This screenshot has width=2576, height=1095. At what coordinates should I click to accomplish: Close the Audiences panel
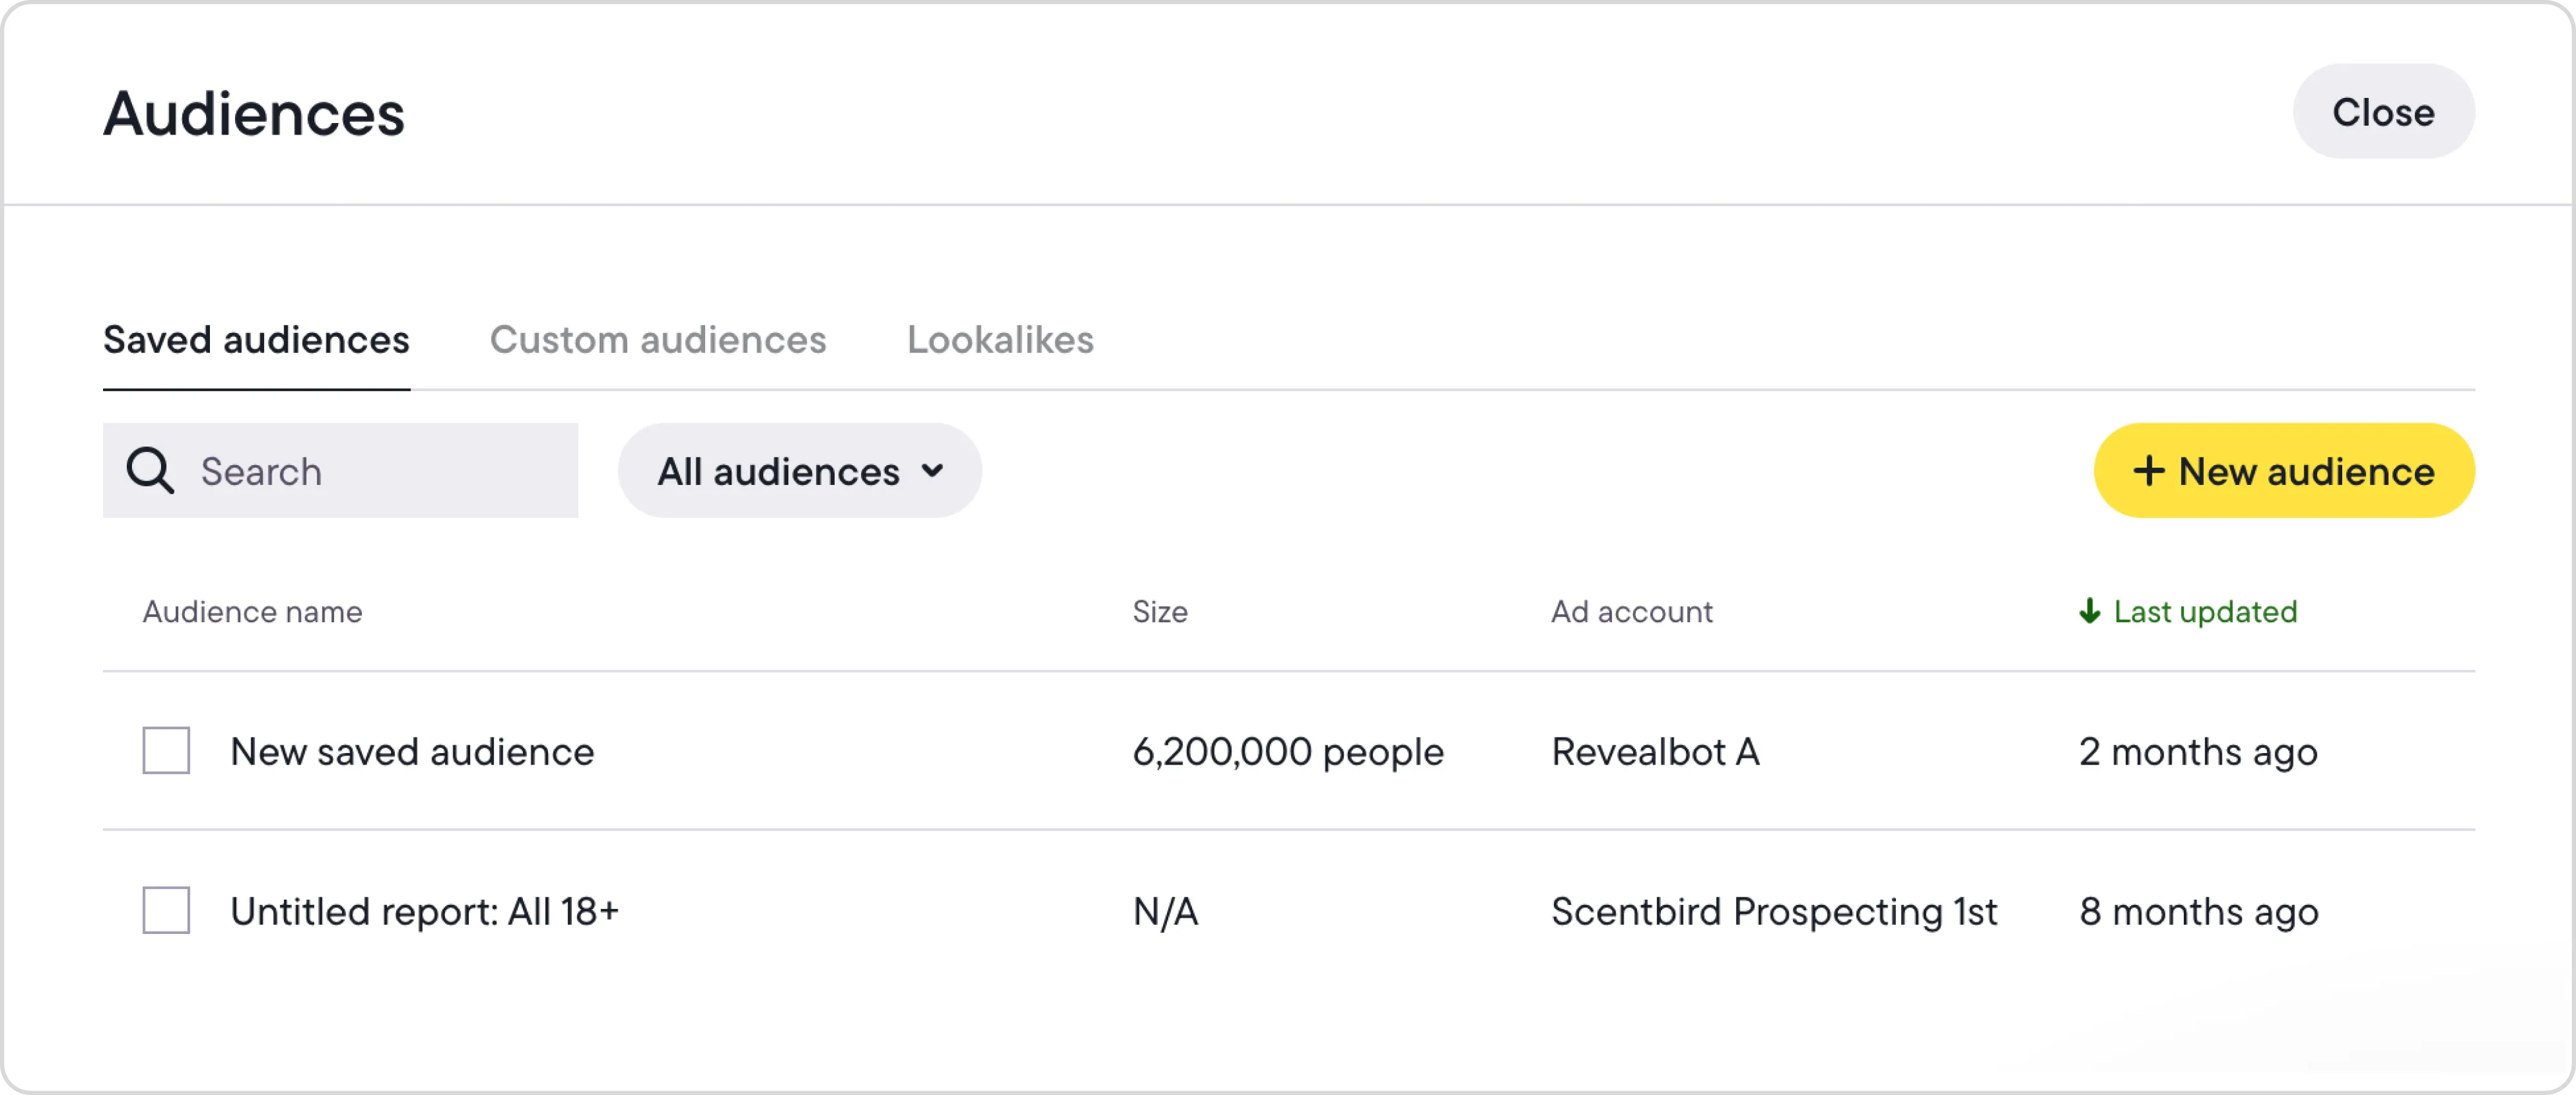[x=2384, y=111]
